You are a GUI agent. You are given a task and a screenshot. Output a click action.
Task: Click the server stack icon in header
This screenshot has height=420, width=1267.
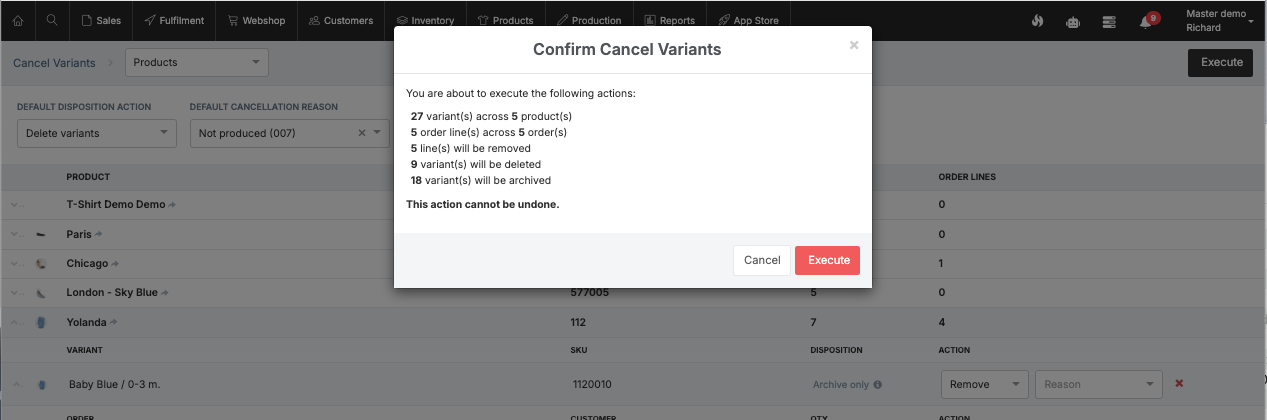pyautogui.click(x=1108, y=21)
